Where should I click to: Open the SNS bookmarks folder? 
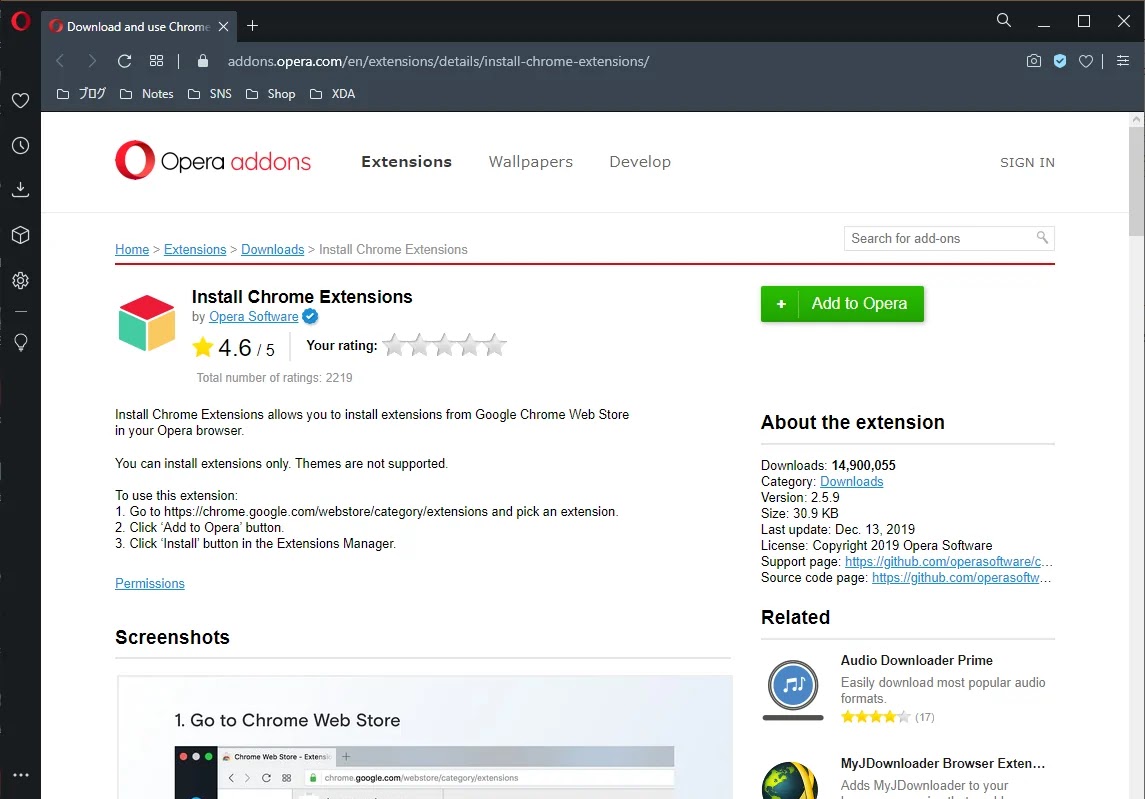click(210, 93)
